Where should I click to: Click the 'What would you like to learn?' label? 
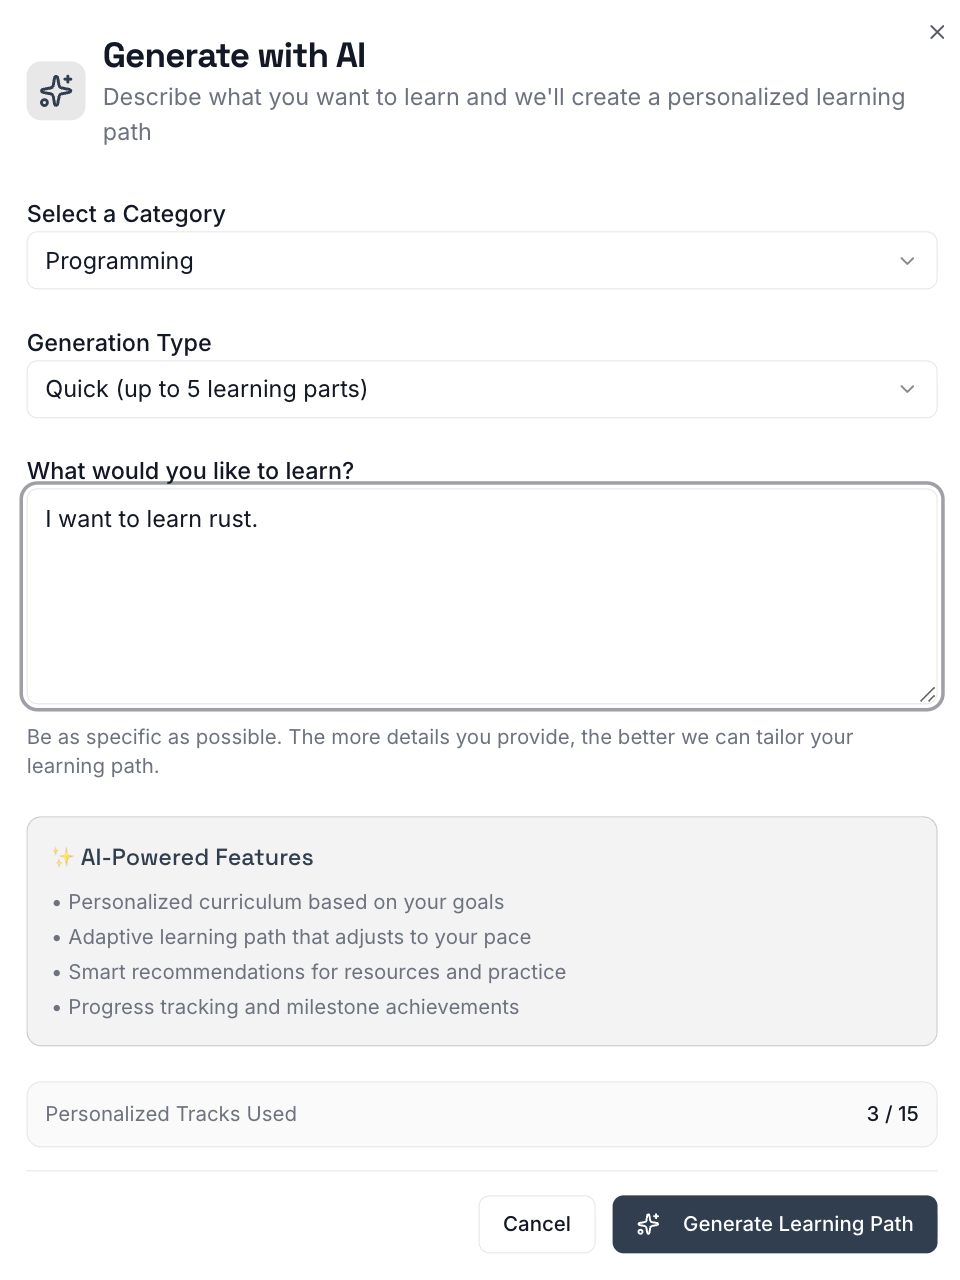pos(190,470)
